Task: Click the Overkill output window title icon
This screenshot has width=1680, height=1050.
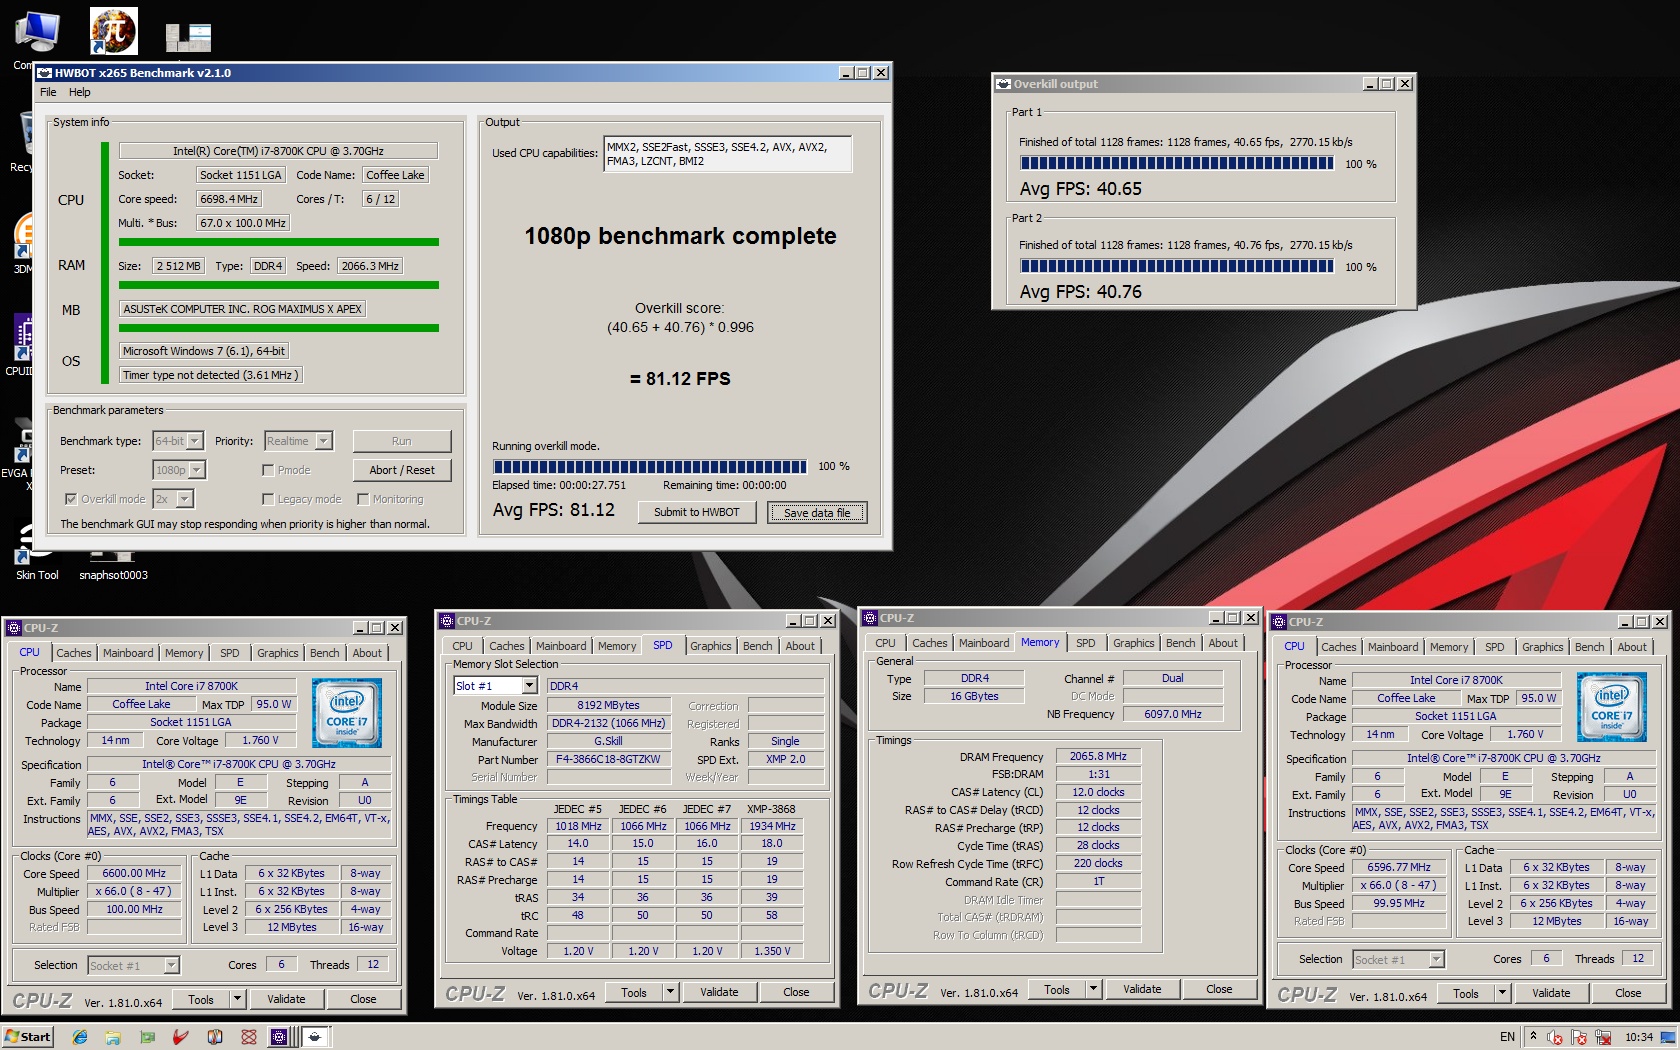Action: [x=1003, y=84]
